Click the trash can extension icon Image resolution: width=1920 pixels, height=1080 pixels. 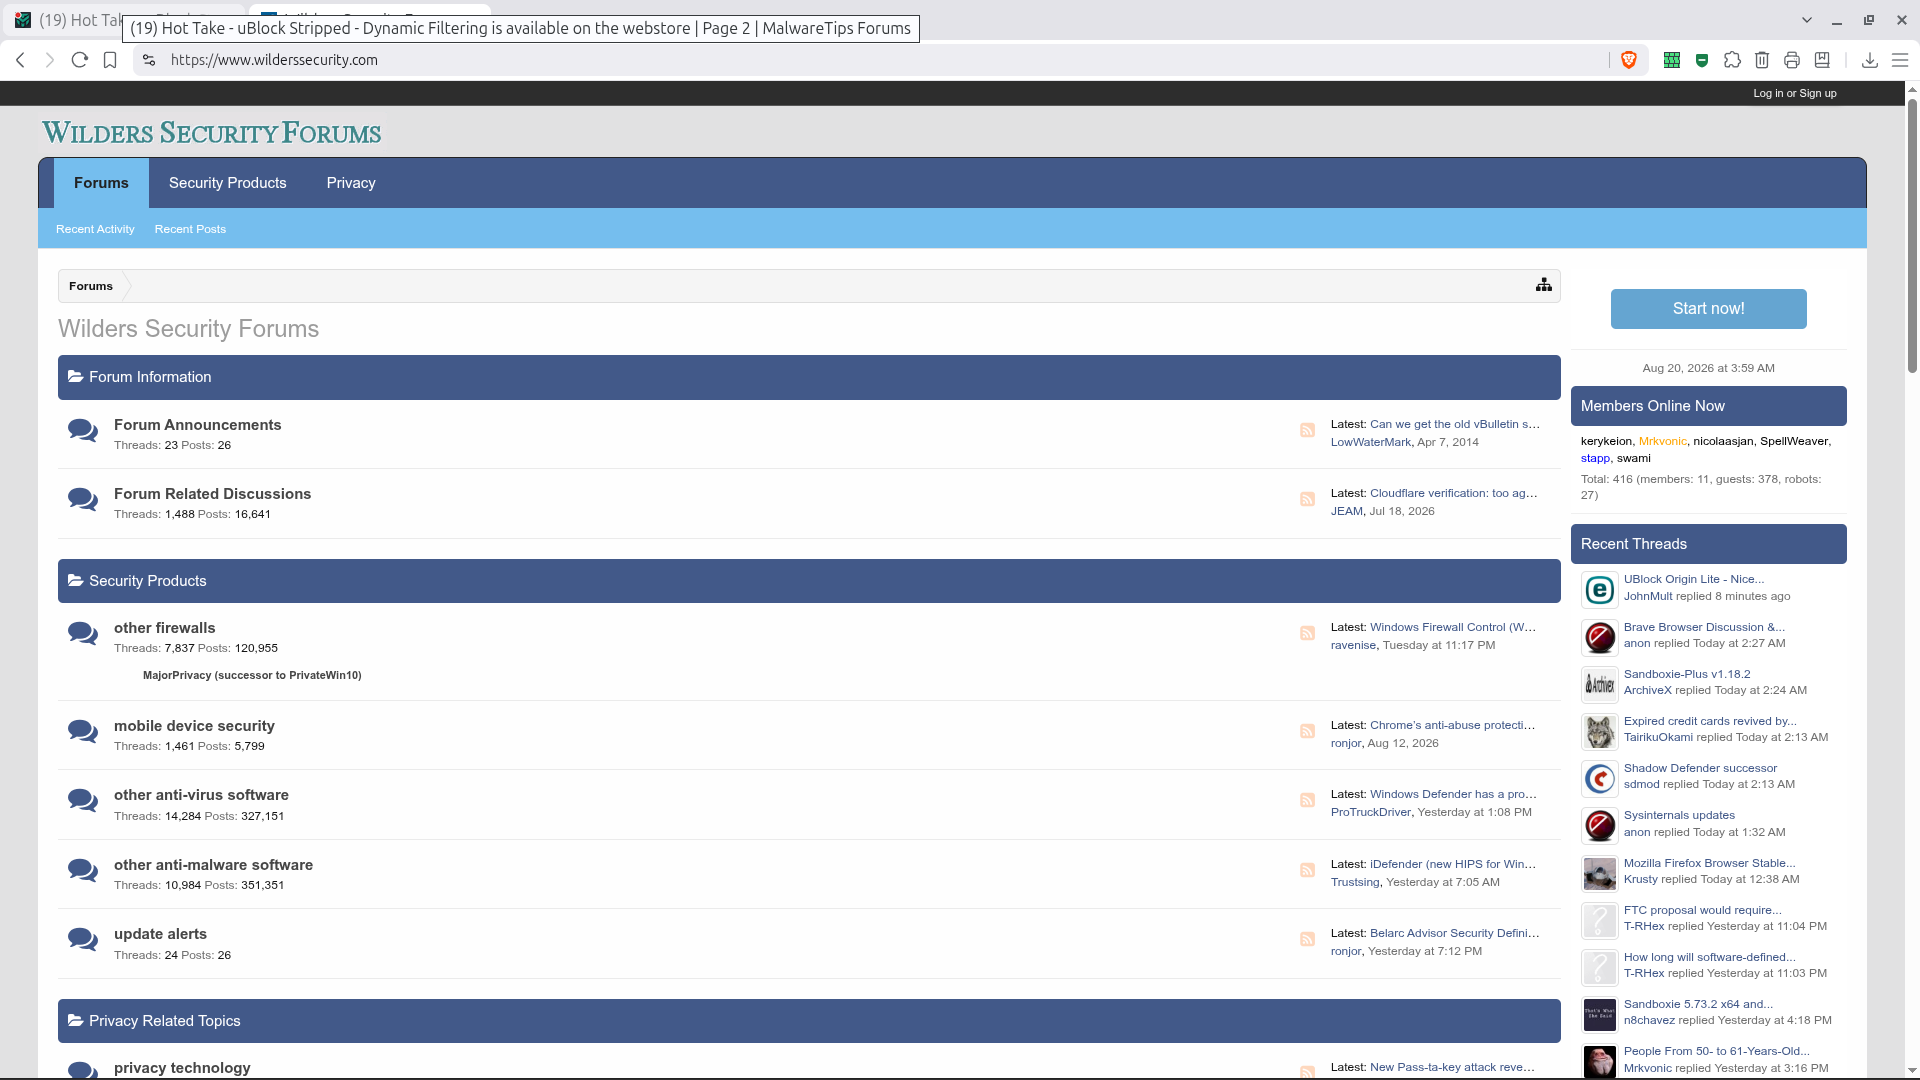point(1762,60)
